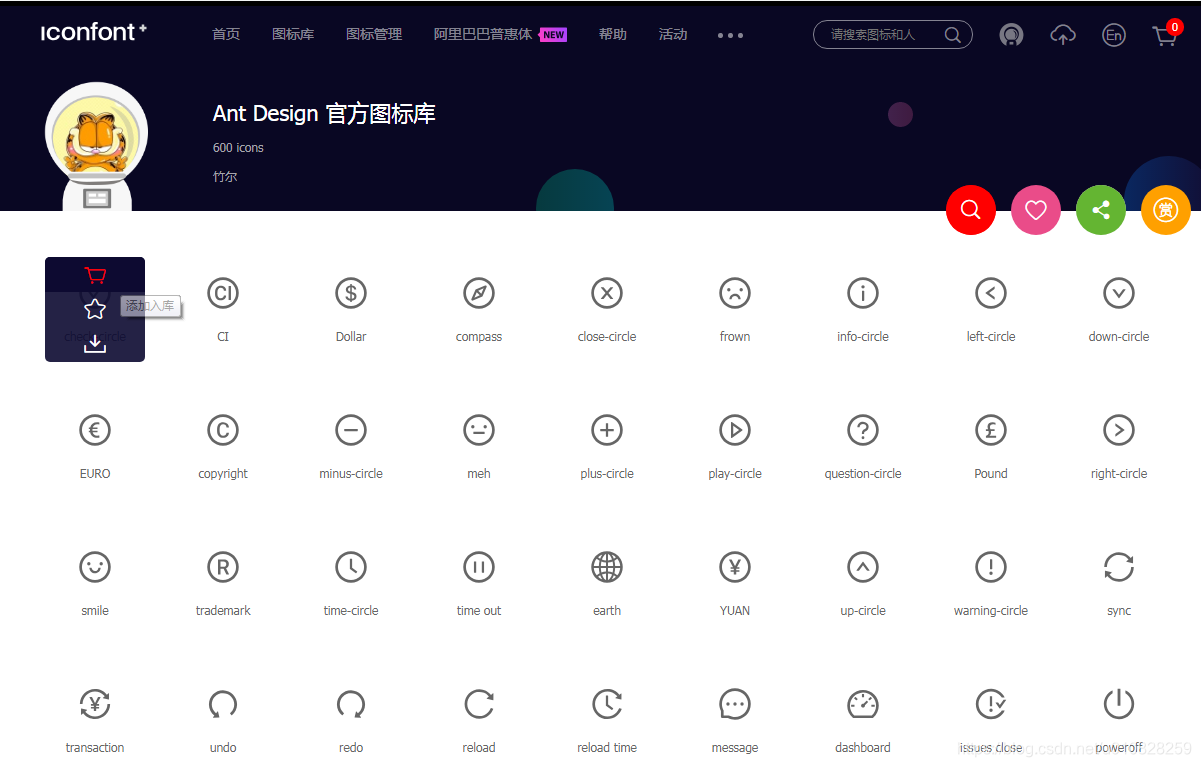This screenshot has height=767, width=1201.
Task: Select the CI icon
Action: coord(223,293)
